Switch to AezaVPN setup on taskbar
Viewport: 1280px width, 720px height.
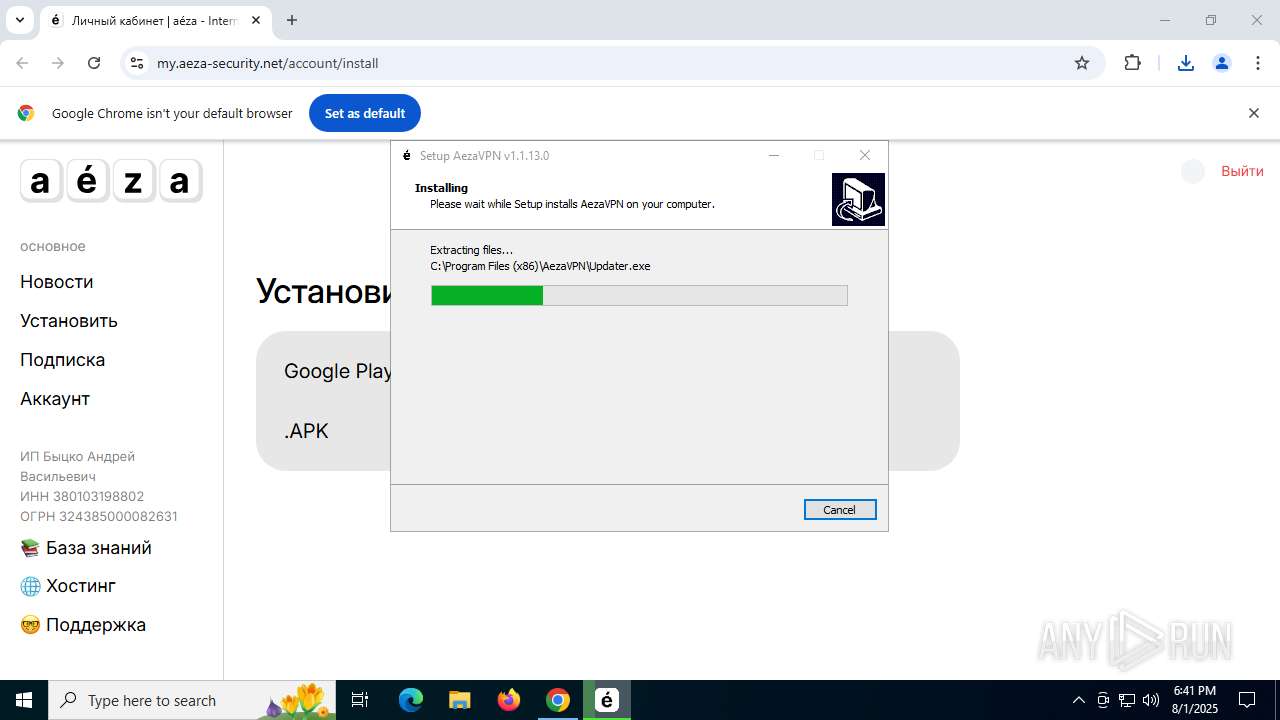(607, 700)
